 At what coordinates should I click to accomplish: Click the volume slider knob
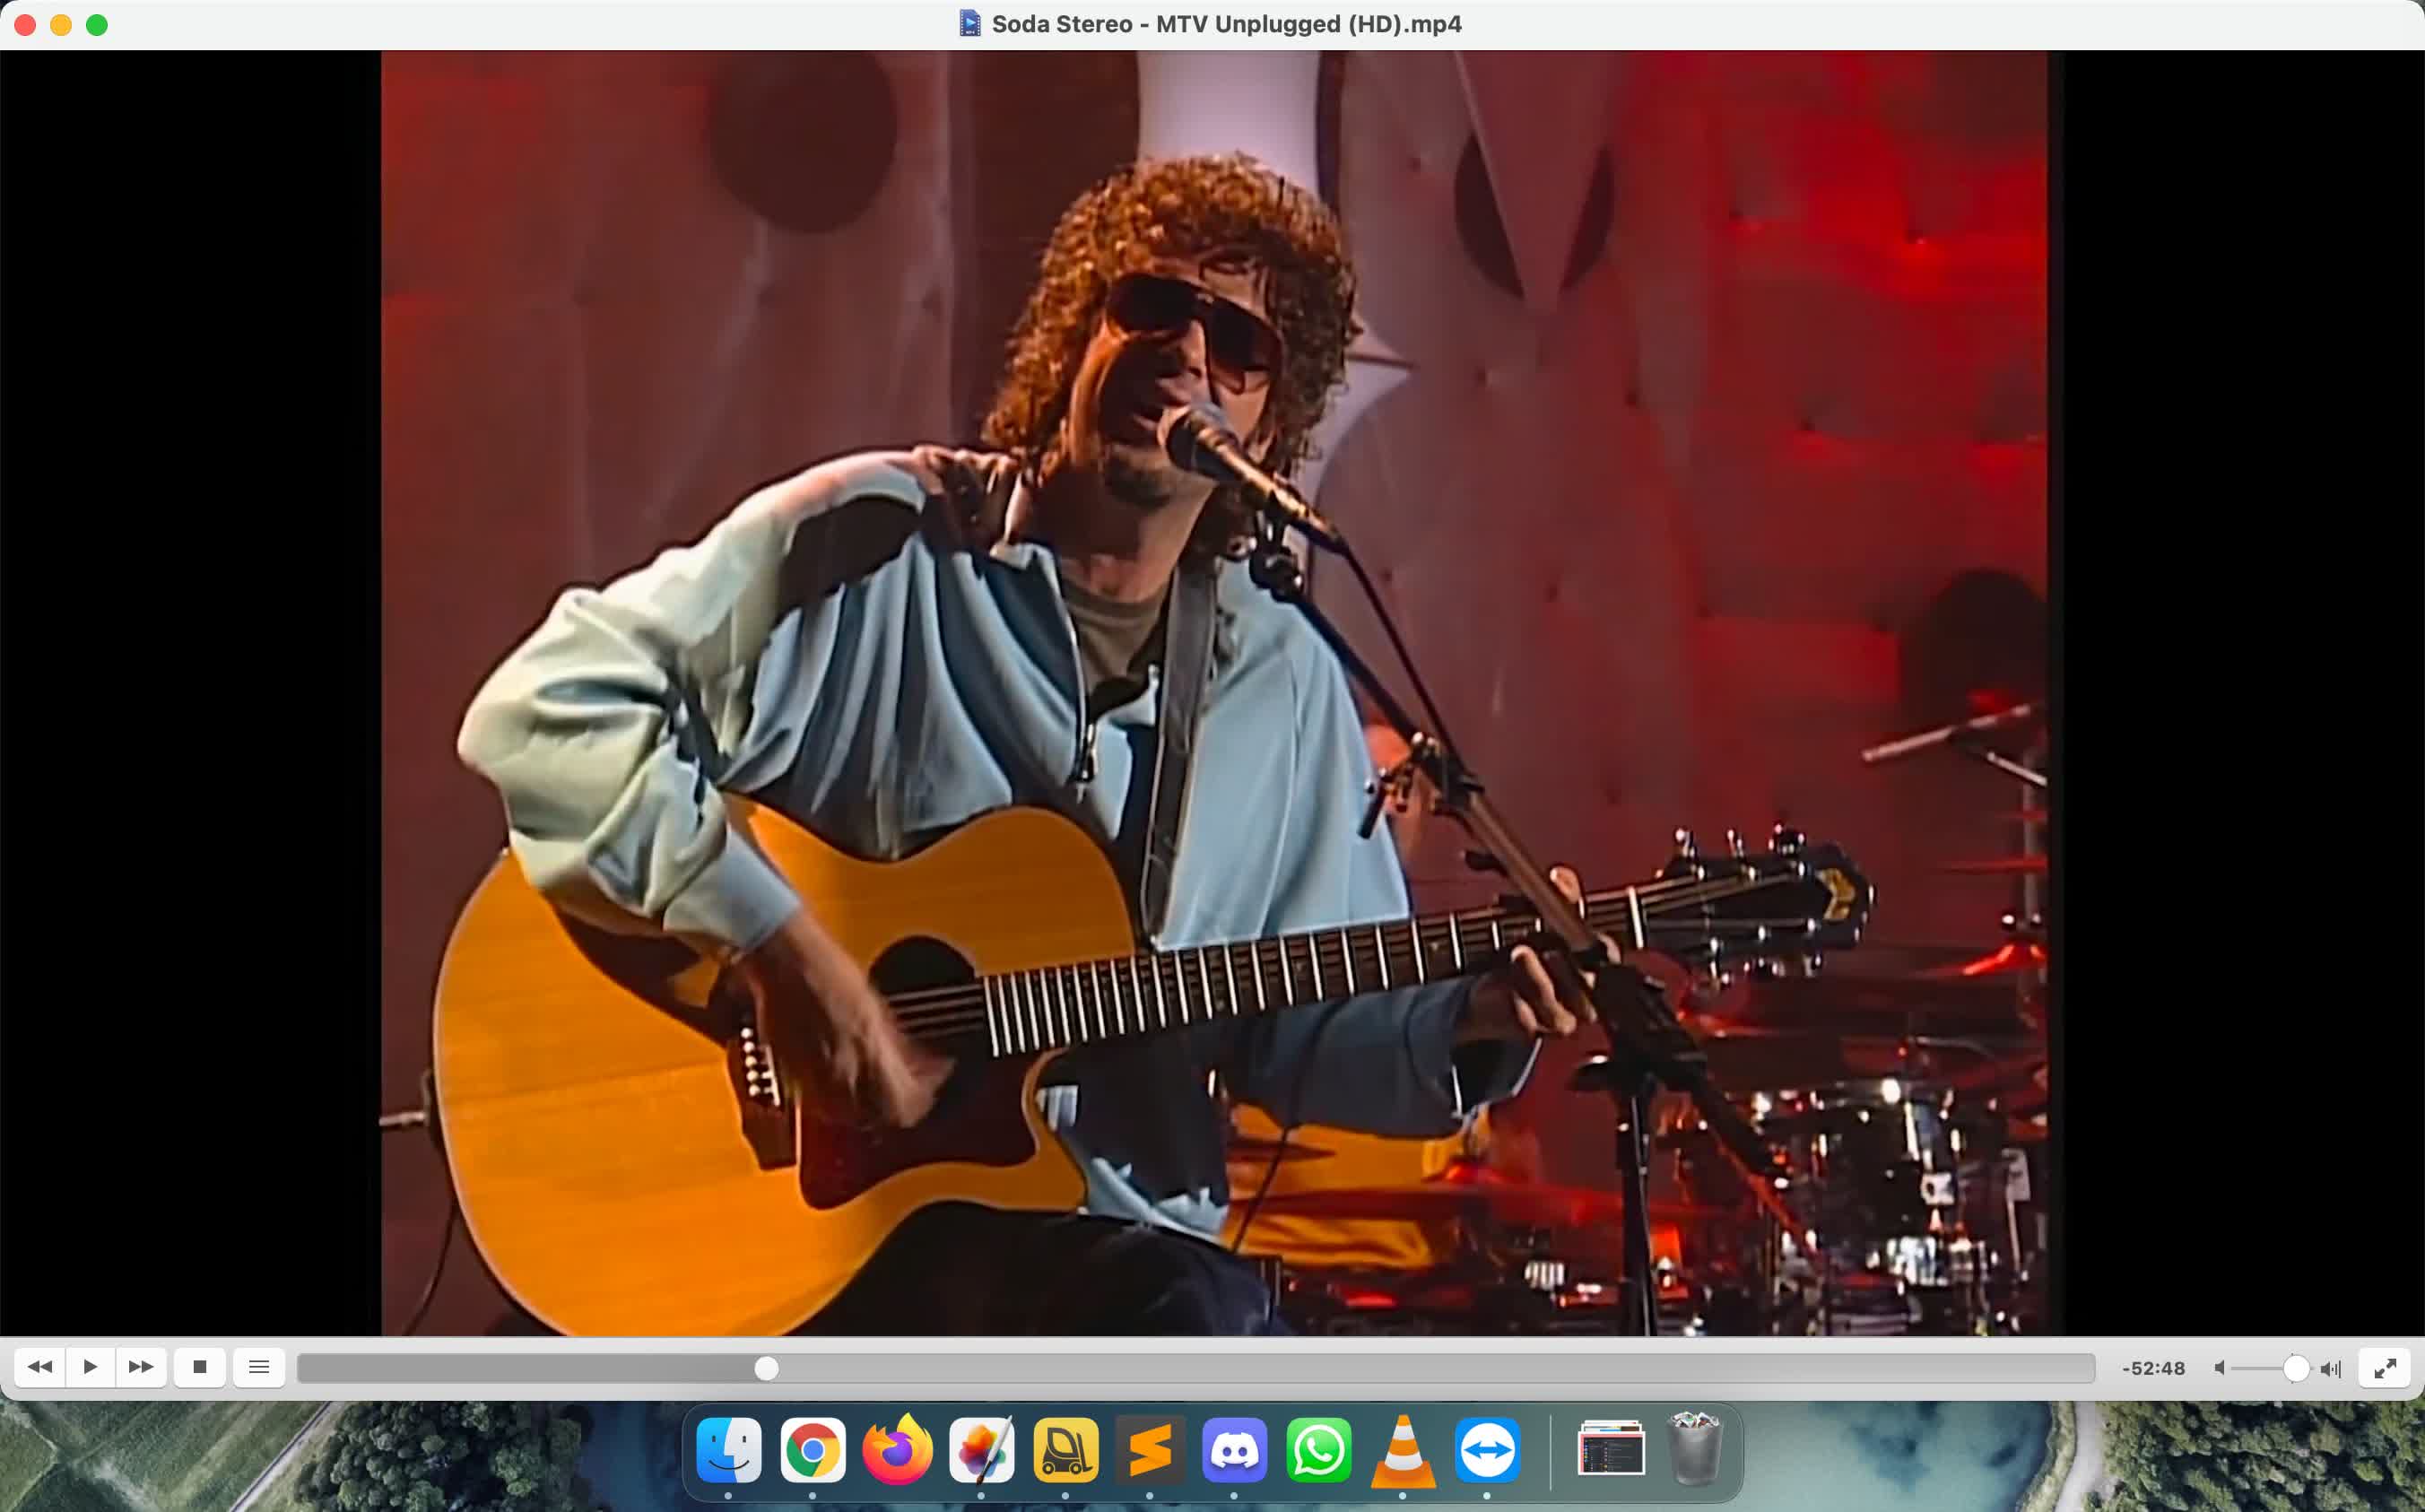tap(2295, 1368)
